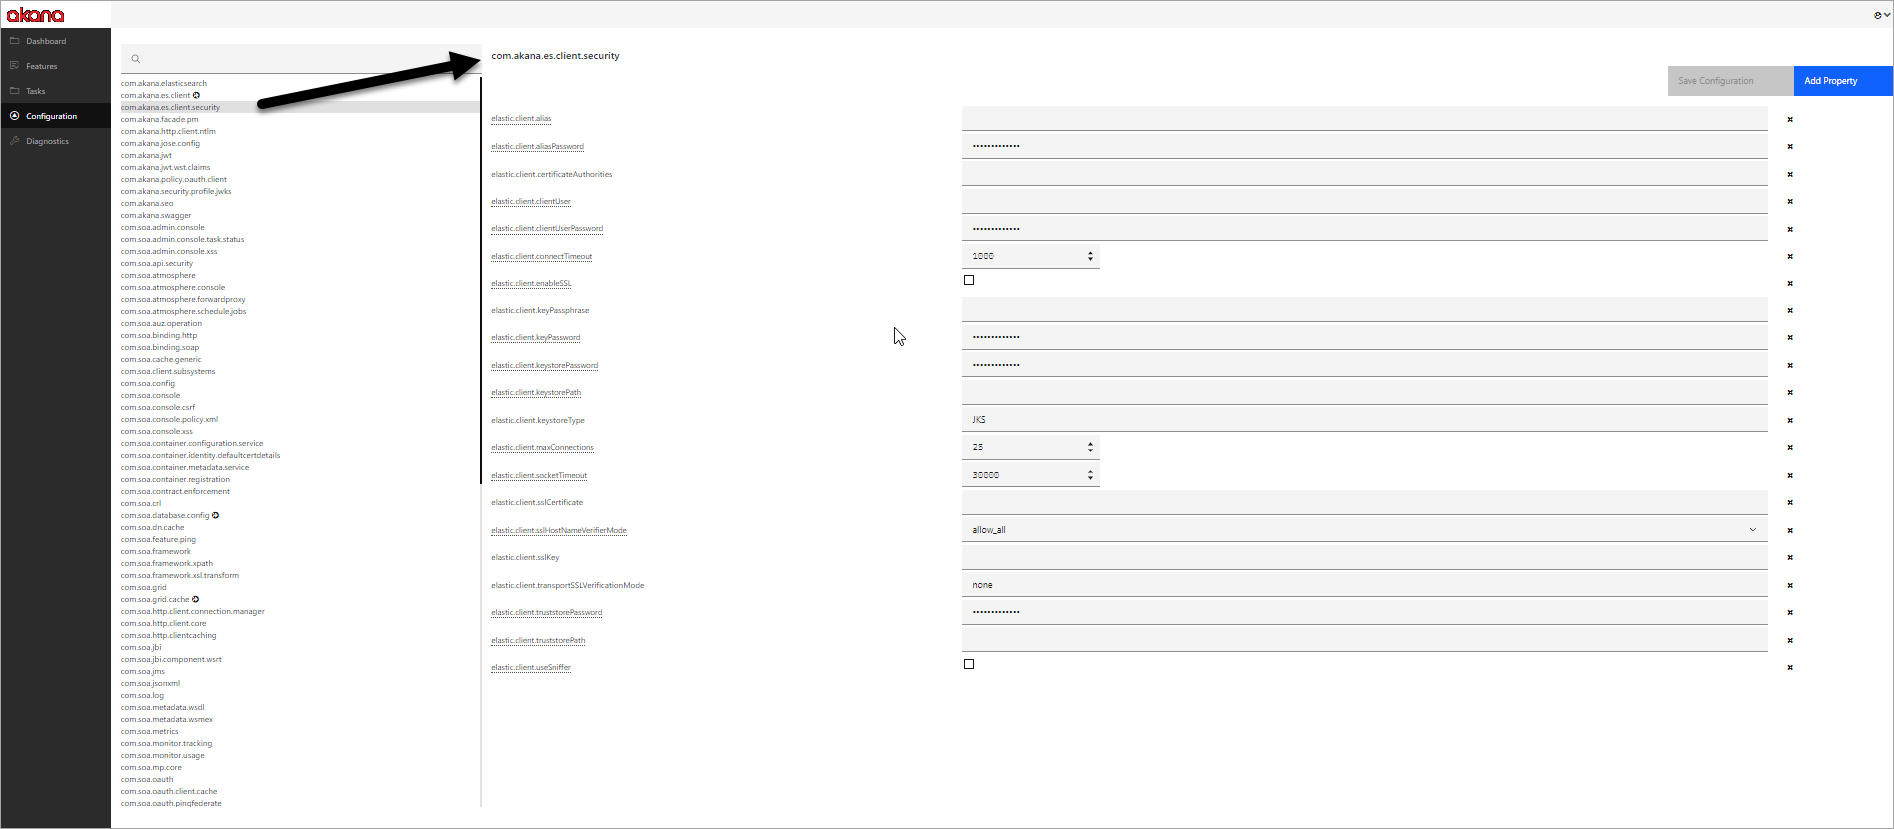Screen dimensions: 1894x829
Task: Adjust the socketTimeout 30000 spinner arrows
Action: pyautogui.click(x=1090, y=475)
